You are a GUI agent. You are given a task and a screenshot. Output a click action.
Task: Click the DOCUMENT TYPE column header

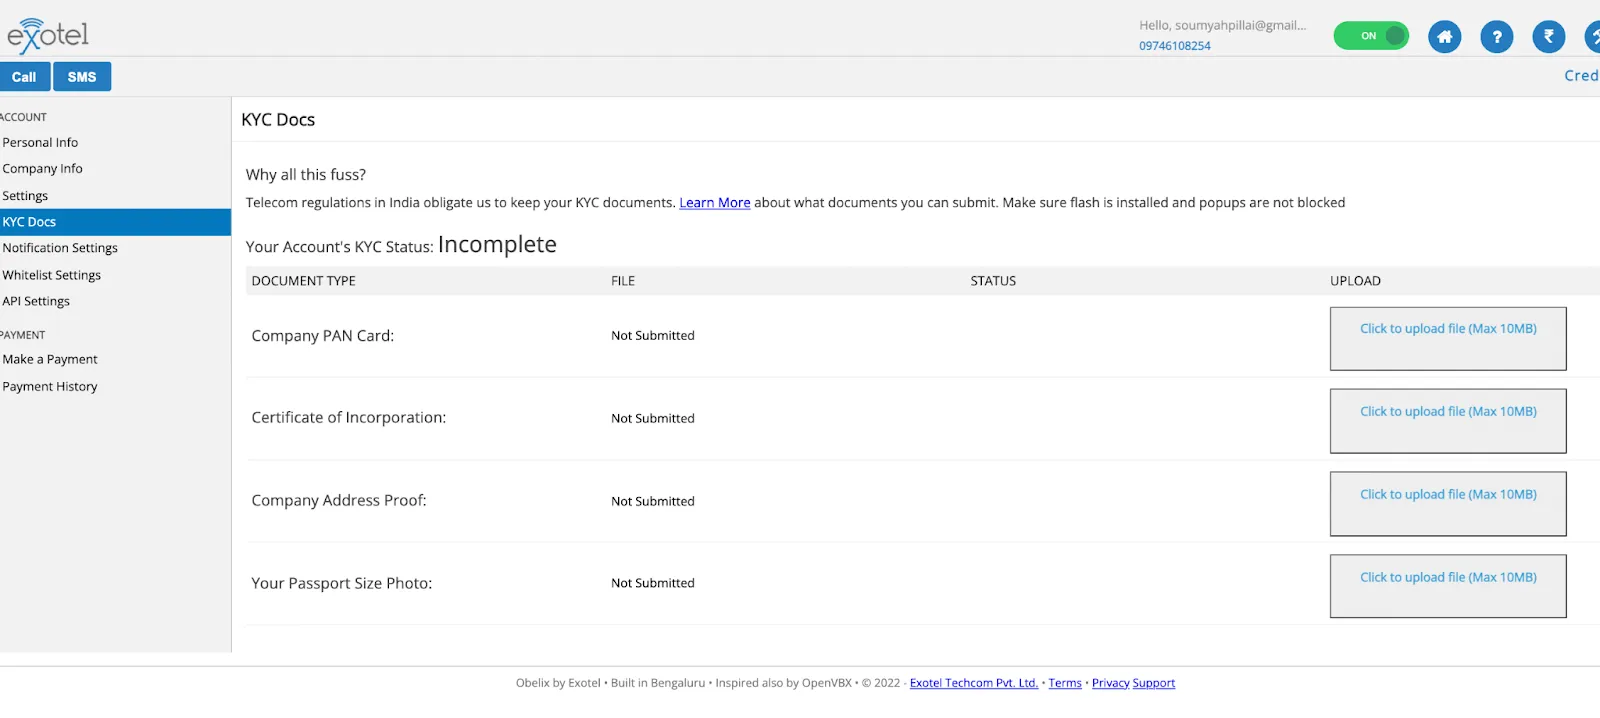coord(304,281)
